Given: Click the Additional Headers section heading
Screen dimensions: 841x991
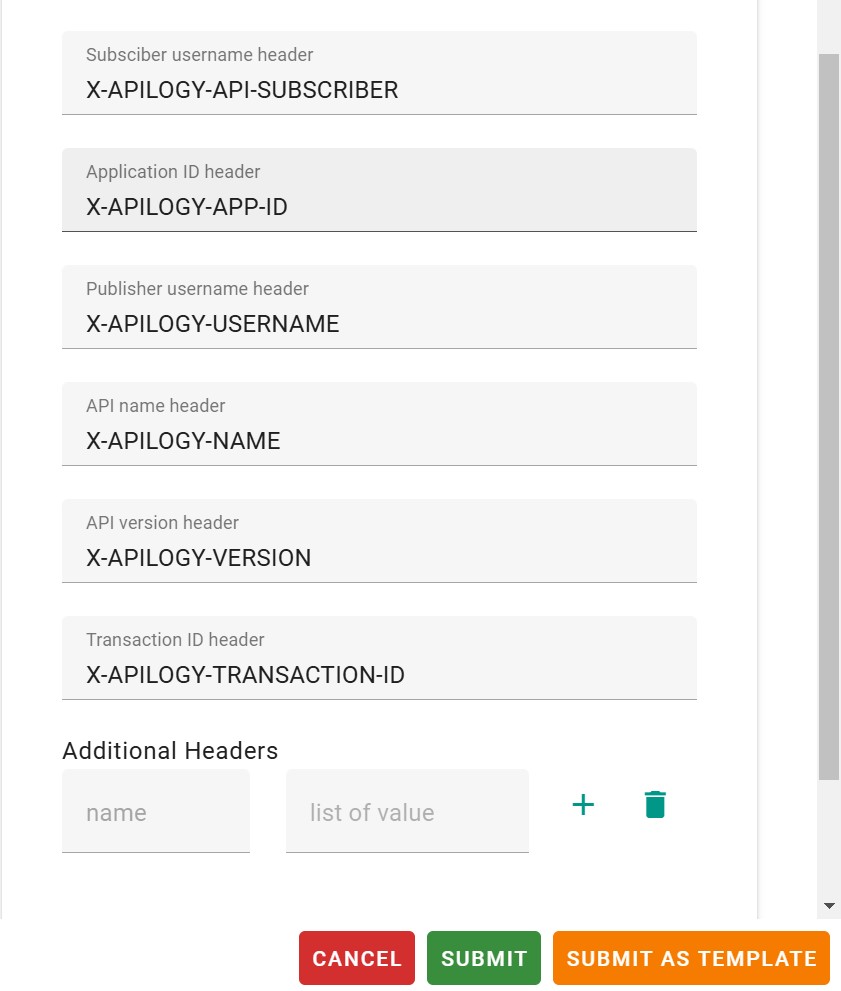Looking at the screenshot, I should 170,750.
